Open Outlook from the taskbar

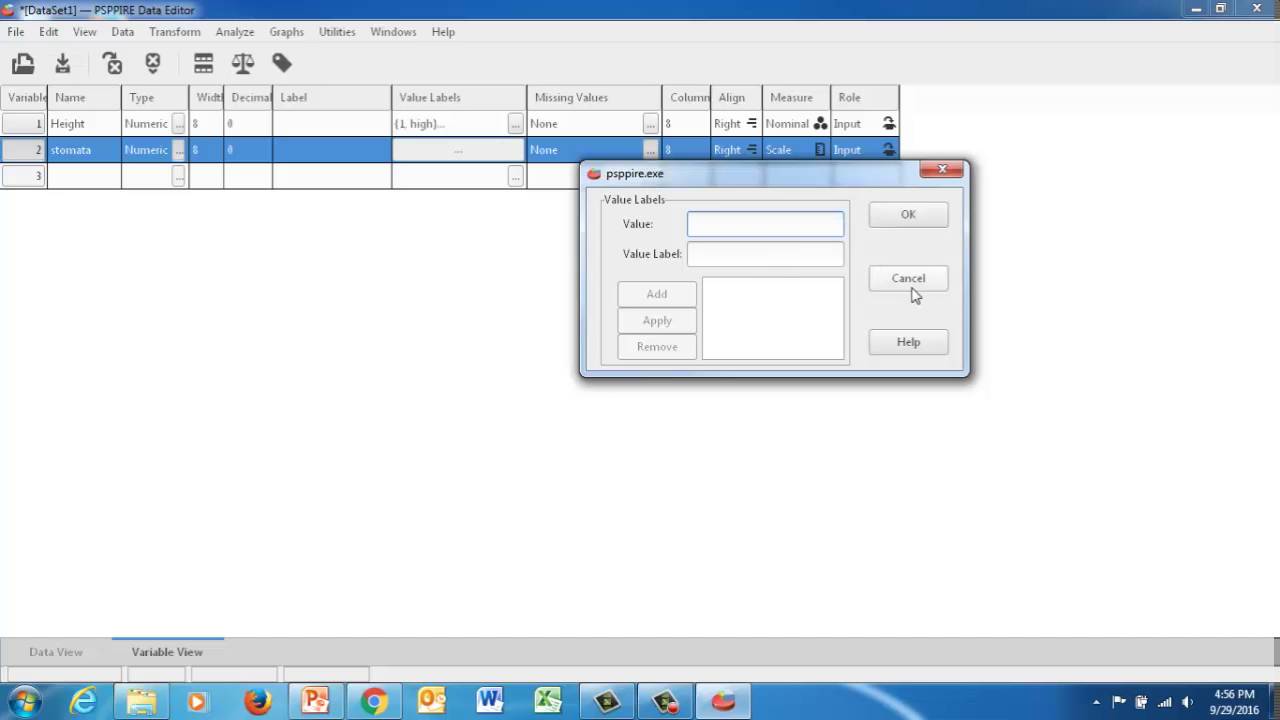(432, 702)
